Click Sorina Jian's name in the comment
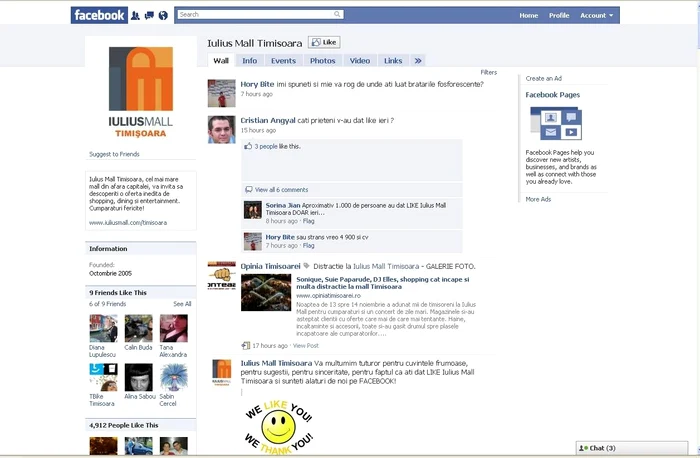The height and width of the screenshot is (458, 700). pyautogui.click(x=283, y=205)
